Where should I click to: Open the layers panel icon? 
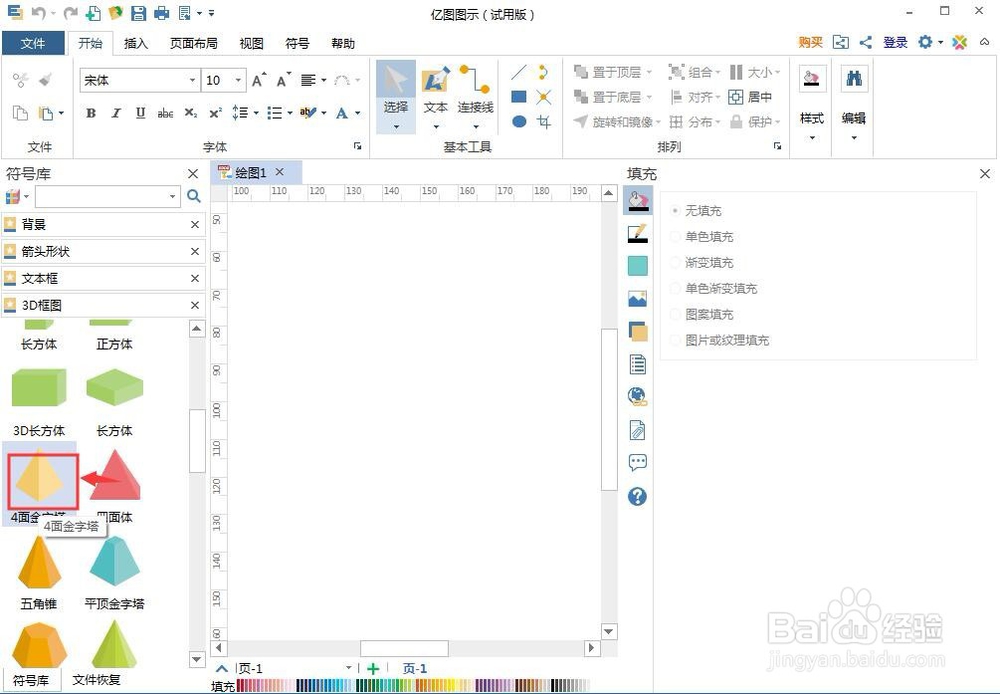tap(637, 332)
